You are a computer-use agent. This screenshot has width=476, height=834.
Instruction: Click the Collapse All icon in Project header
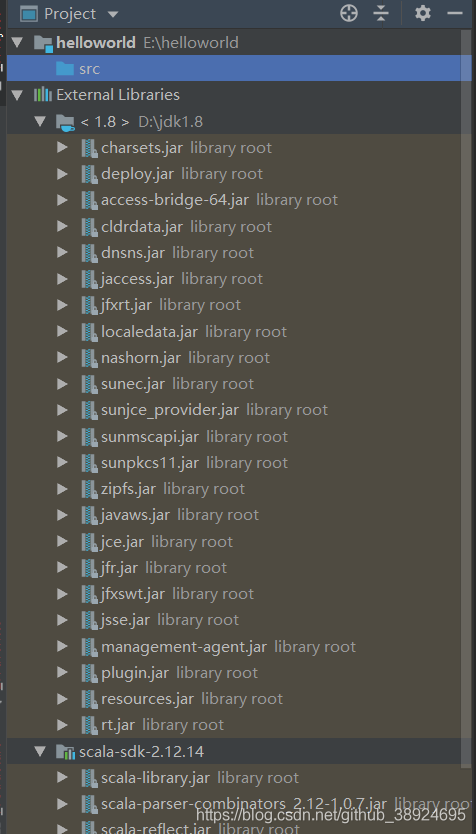point(381,13)
